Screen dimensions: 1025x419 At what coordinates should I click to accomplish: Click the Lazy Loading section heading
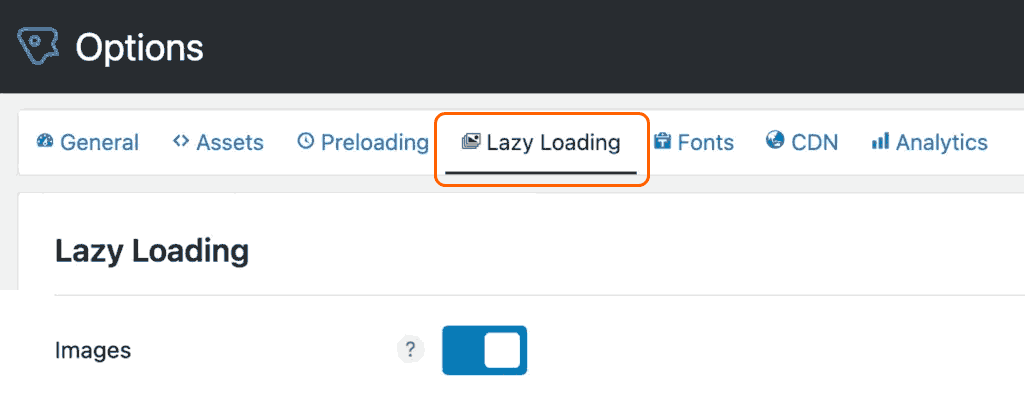point(151,251)
